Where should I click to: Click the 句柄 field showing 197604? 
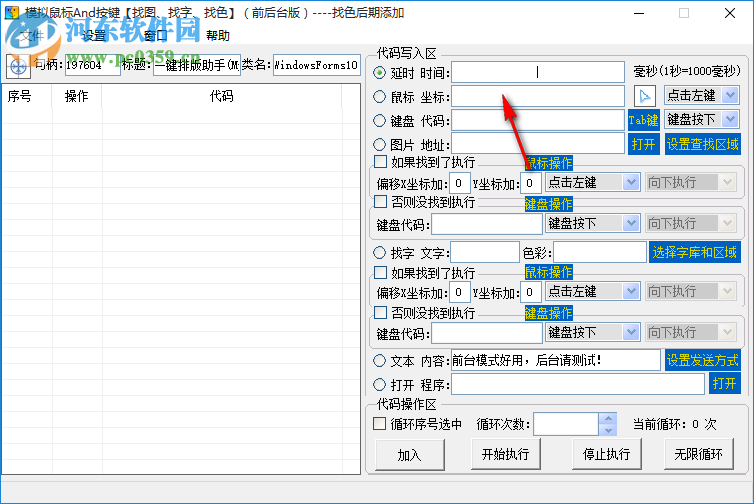(x=92, y=65)
